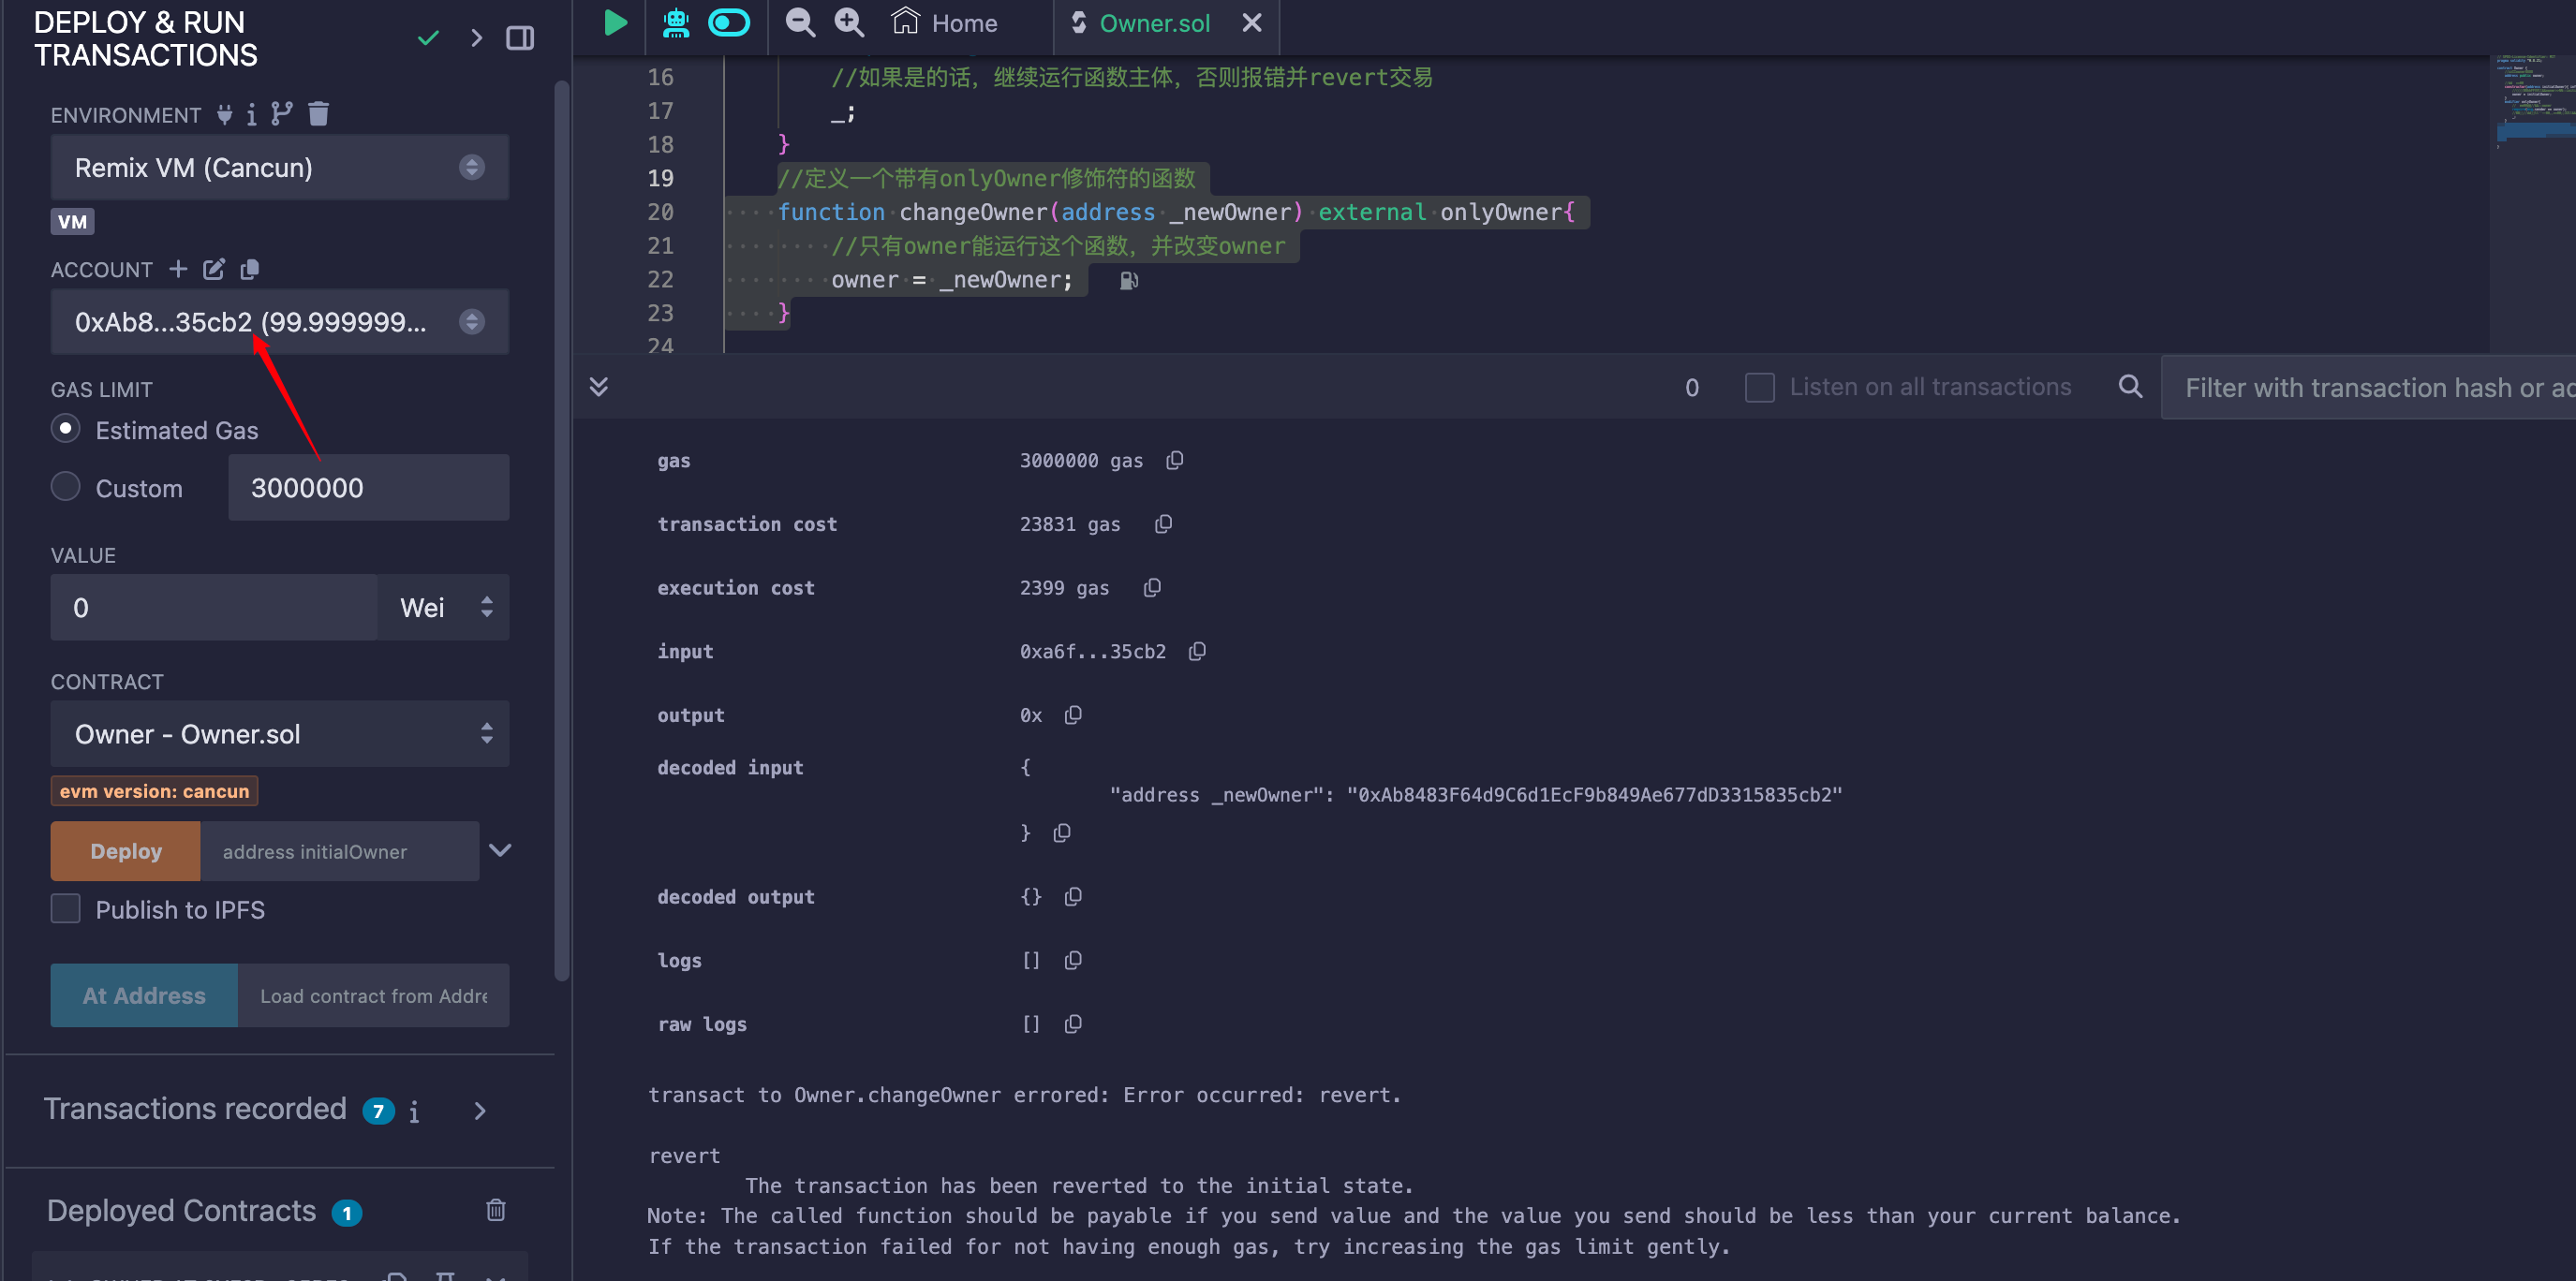Click the 3000000 gas limit field
Viewport: 2576px width, 1281px height.
coord(369,488)
